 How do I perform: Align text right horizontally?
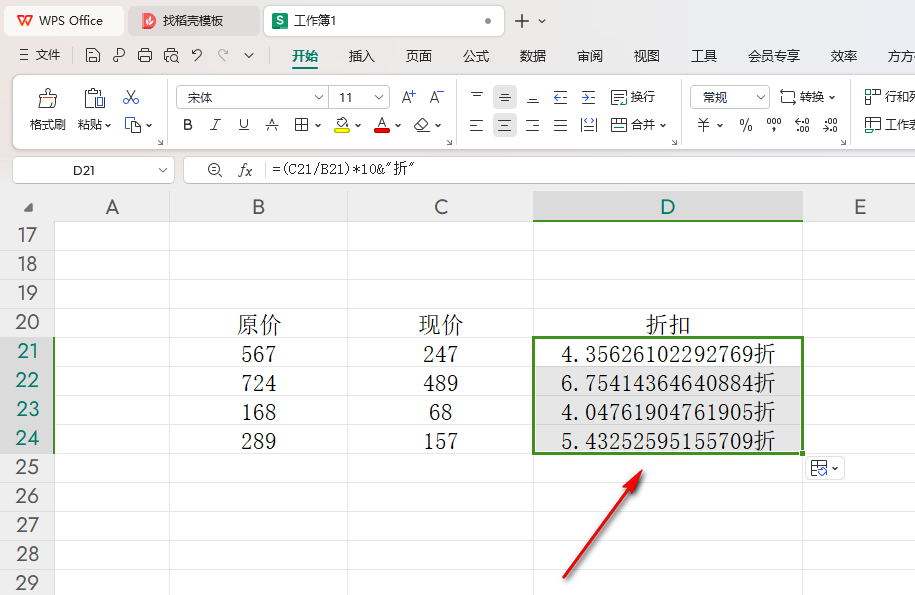[x=533, y=125]
